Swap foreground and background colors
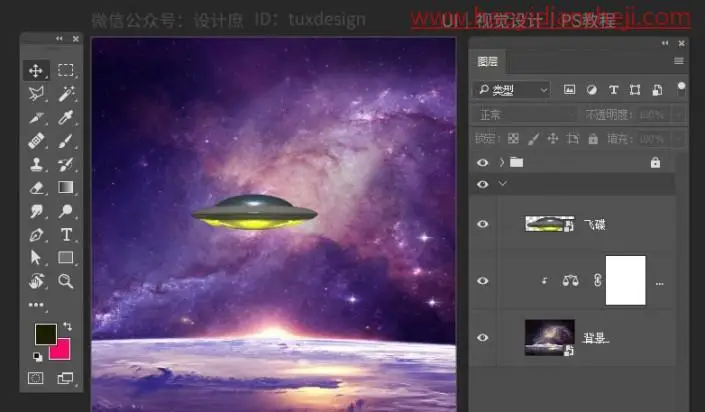 point(67,326)
